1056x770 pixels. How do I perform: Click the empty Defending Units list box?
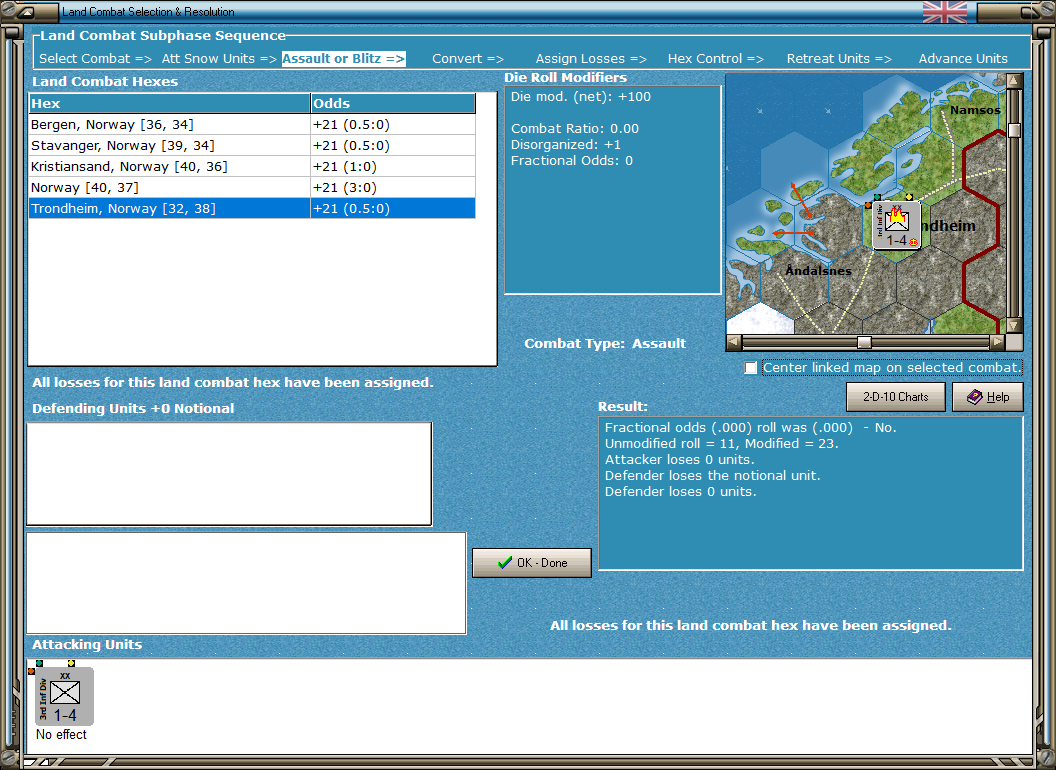click(229, 474)
